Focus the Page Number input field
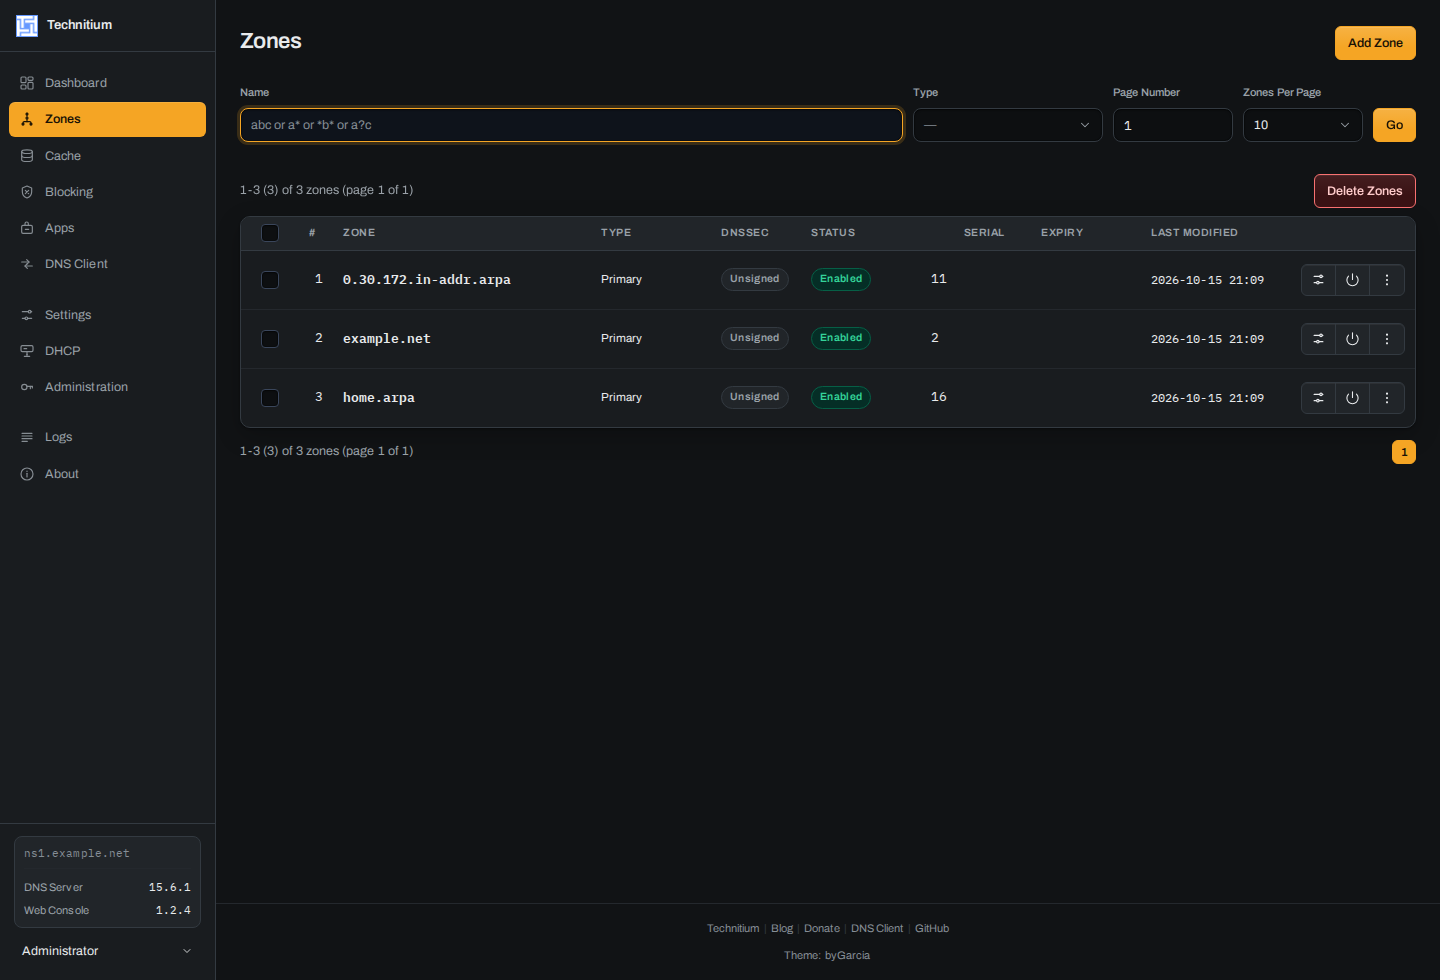 coord(1172,125)
